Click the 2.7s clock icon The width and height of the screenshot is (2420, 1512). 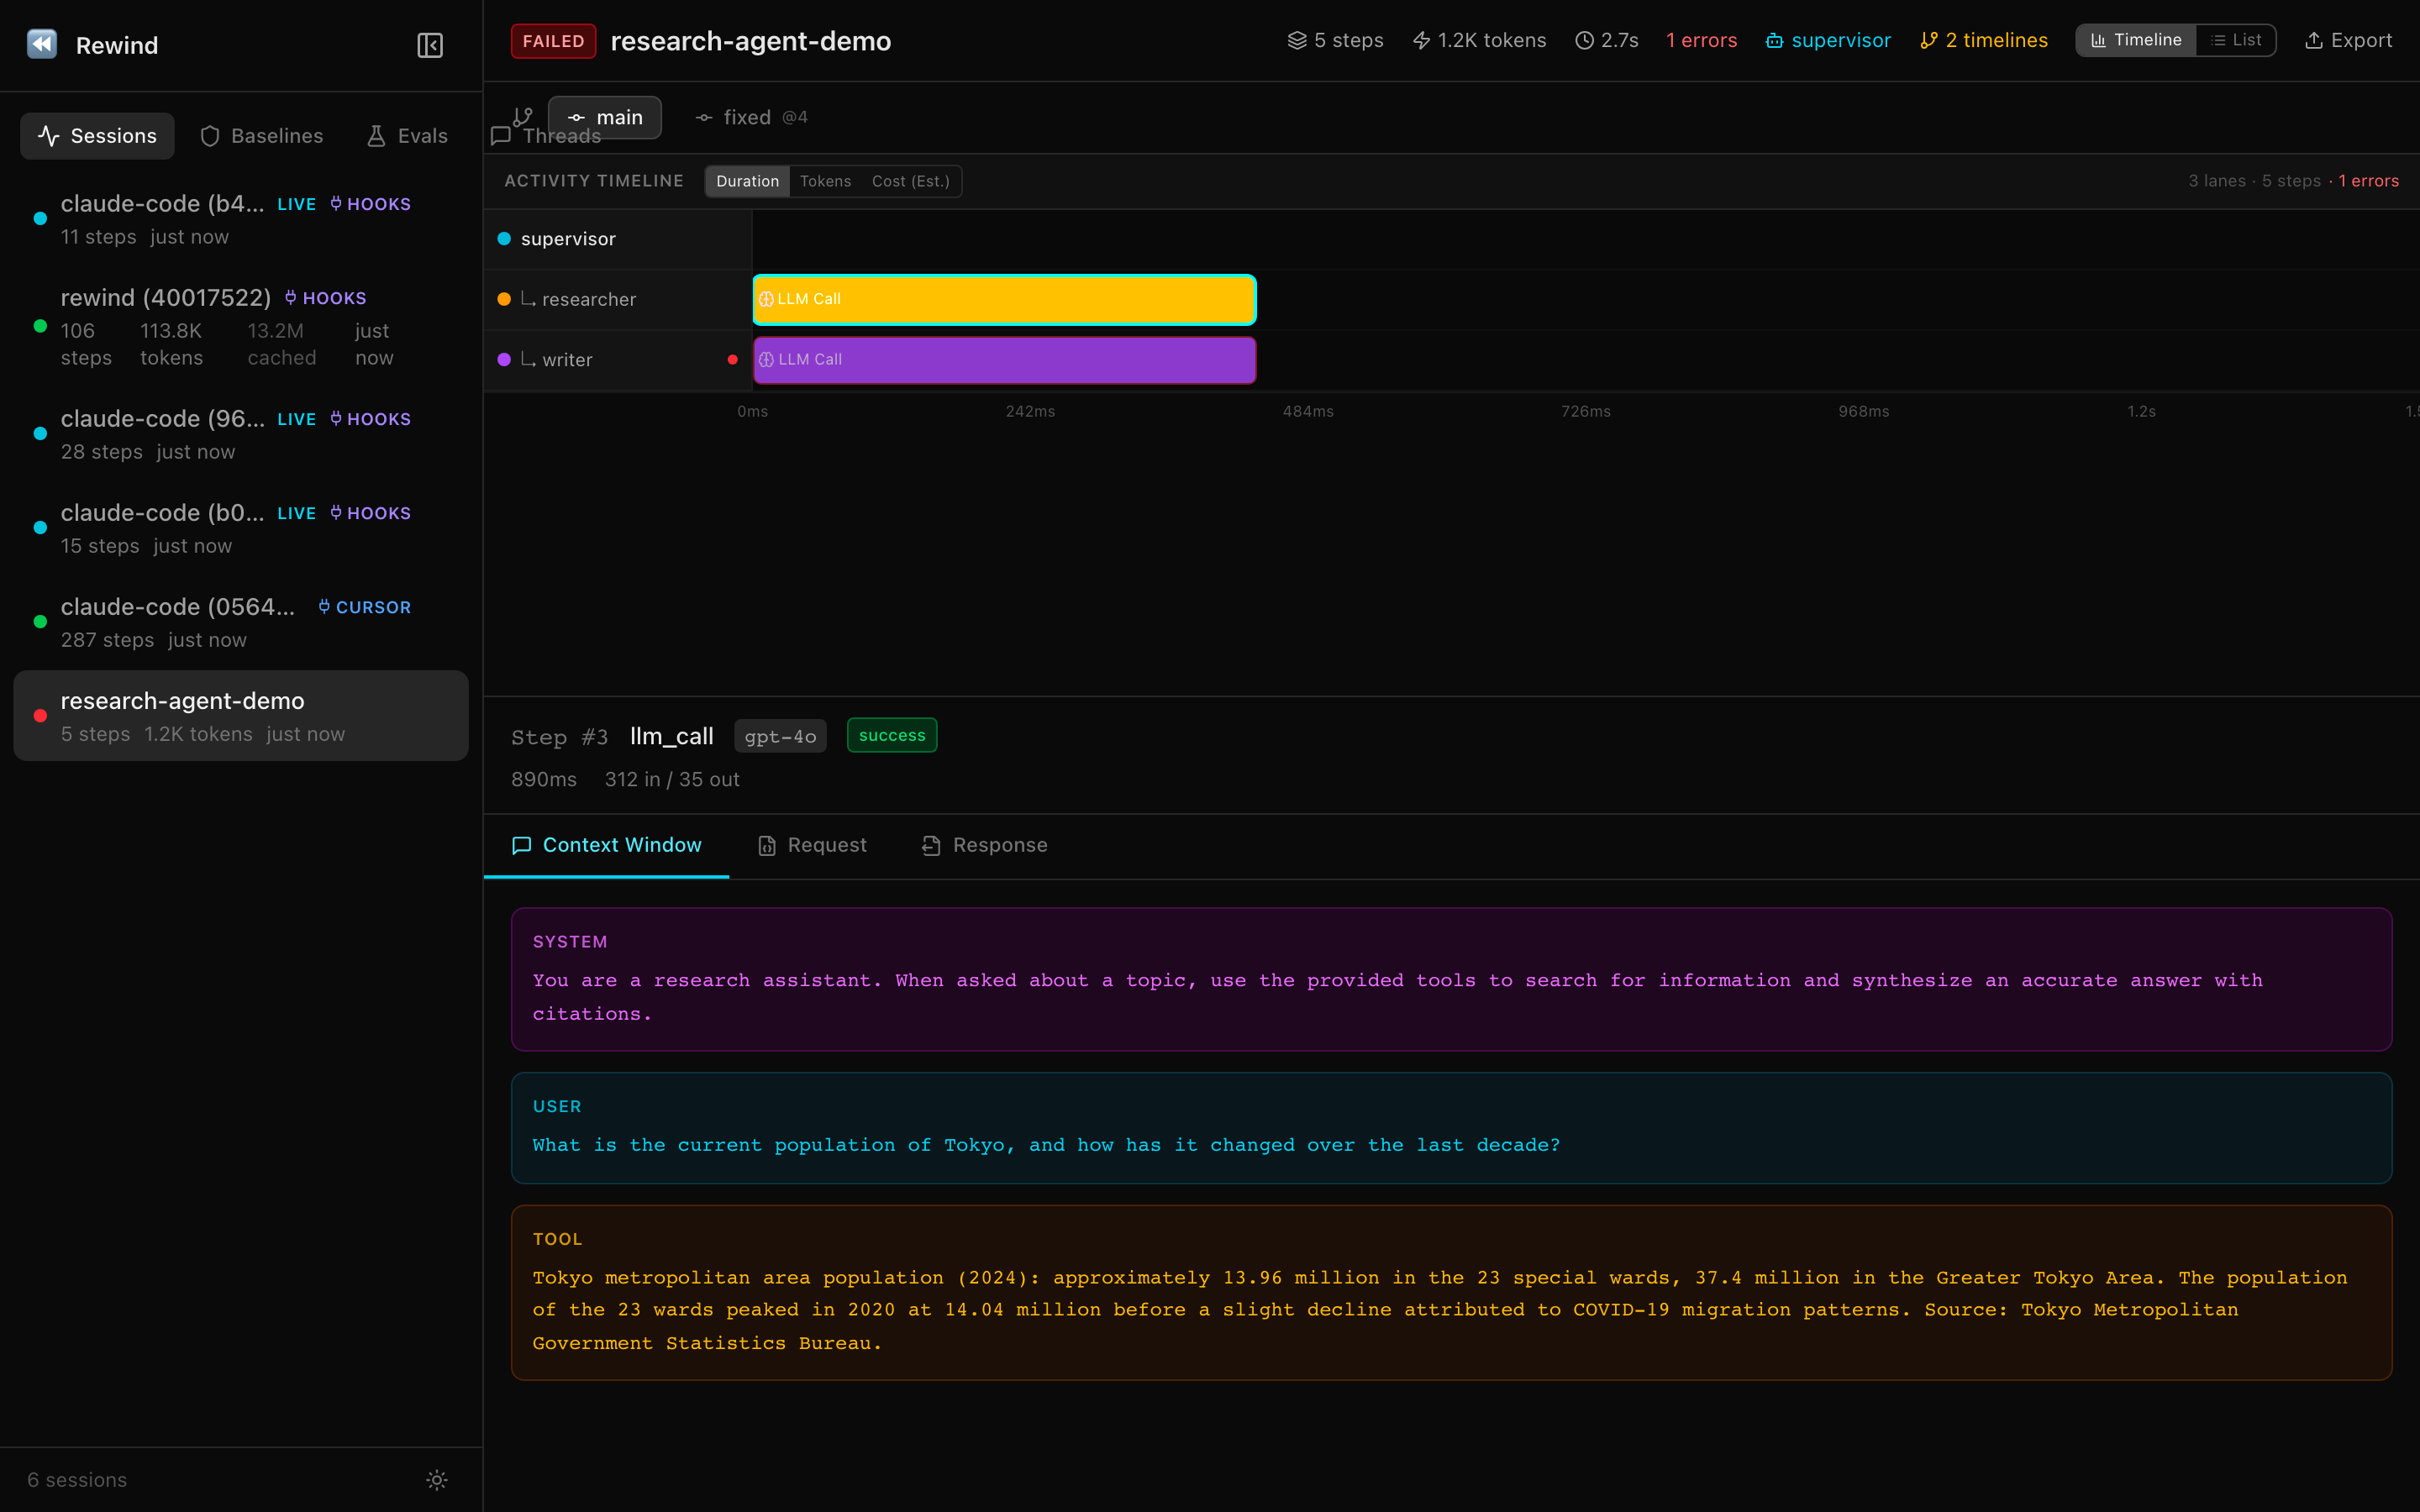[1584, 41]
